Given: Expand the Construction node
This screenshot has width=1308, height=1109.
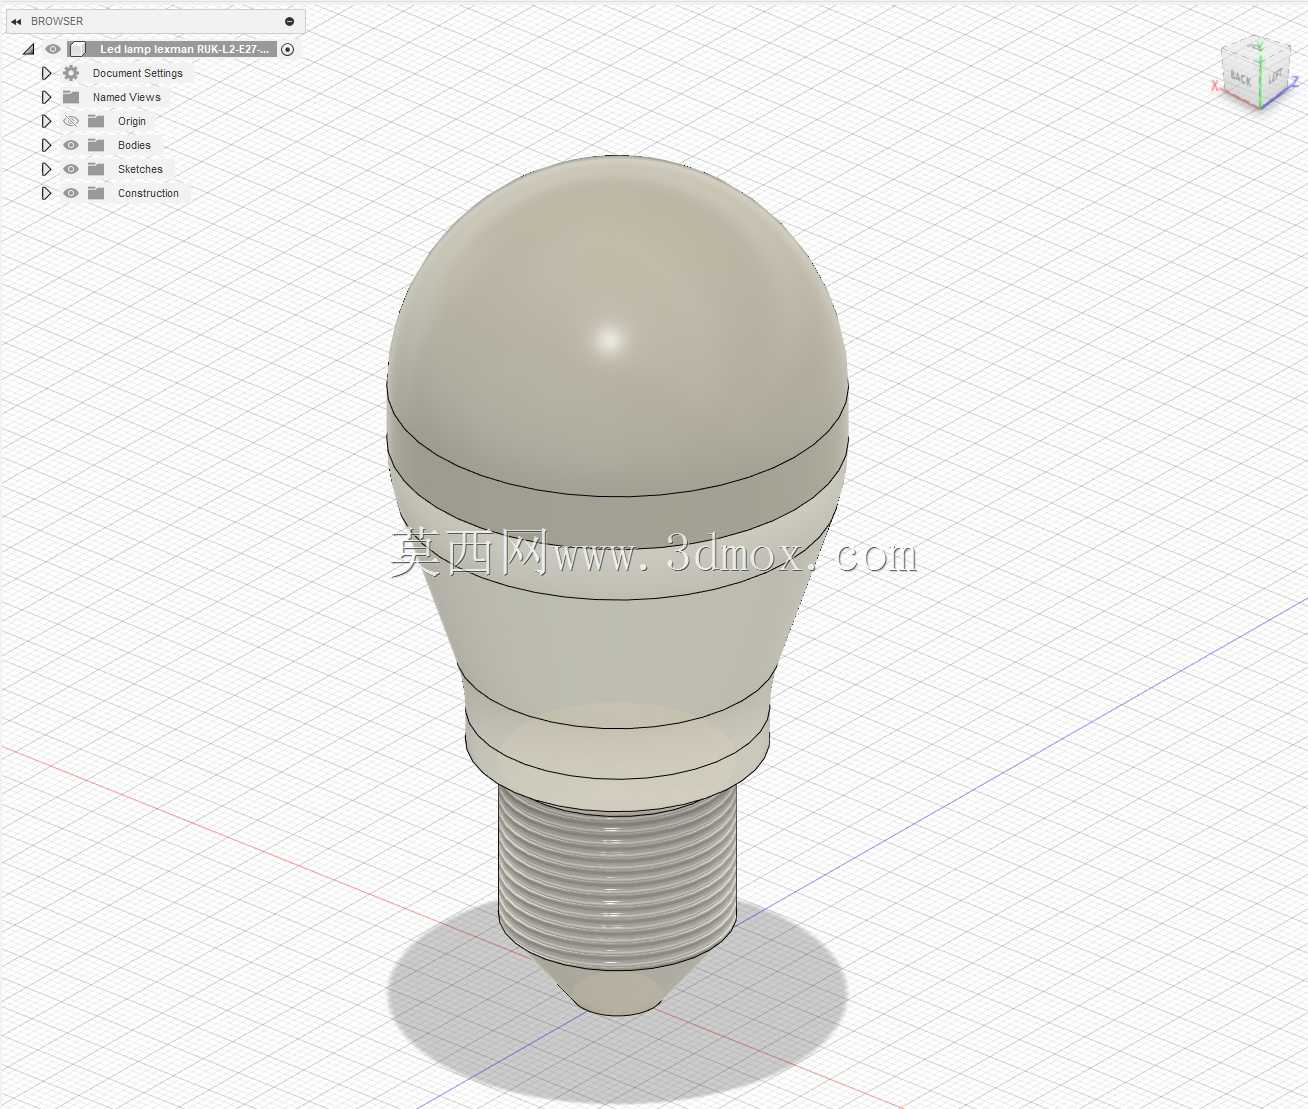Looking at the screenshot, I should (x=46, y=193).
